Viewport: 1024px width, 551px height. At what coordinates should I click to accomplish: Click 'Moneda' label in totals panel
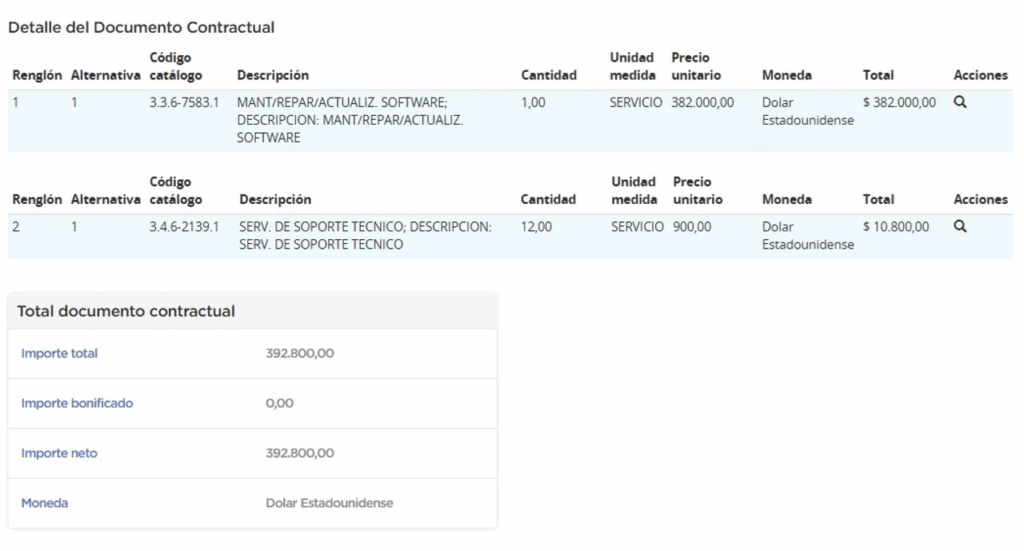[x=44, y=503]
